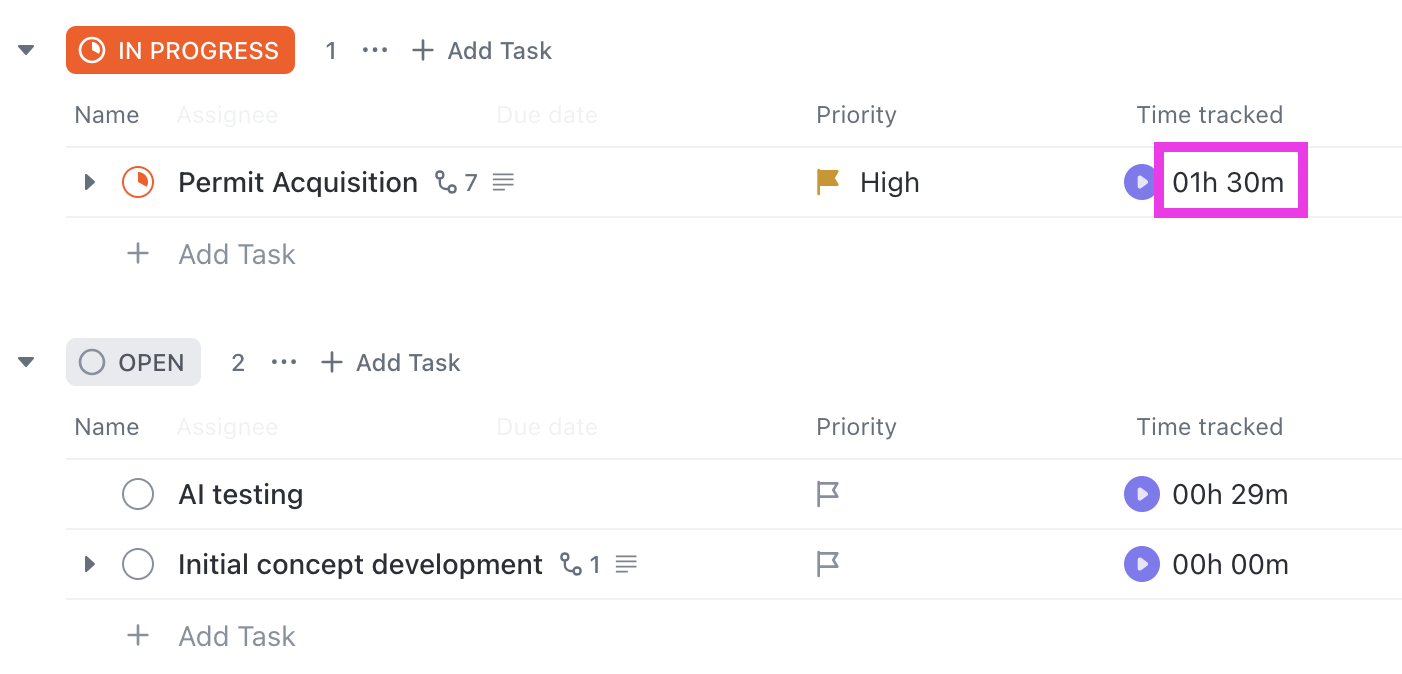Play the timer on AI testing task
The image size is (1402, 674).
click(1141, 494)
